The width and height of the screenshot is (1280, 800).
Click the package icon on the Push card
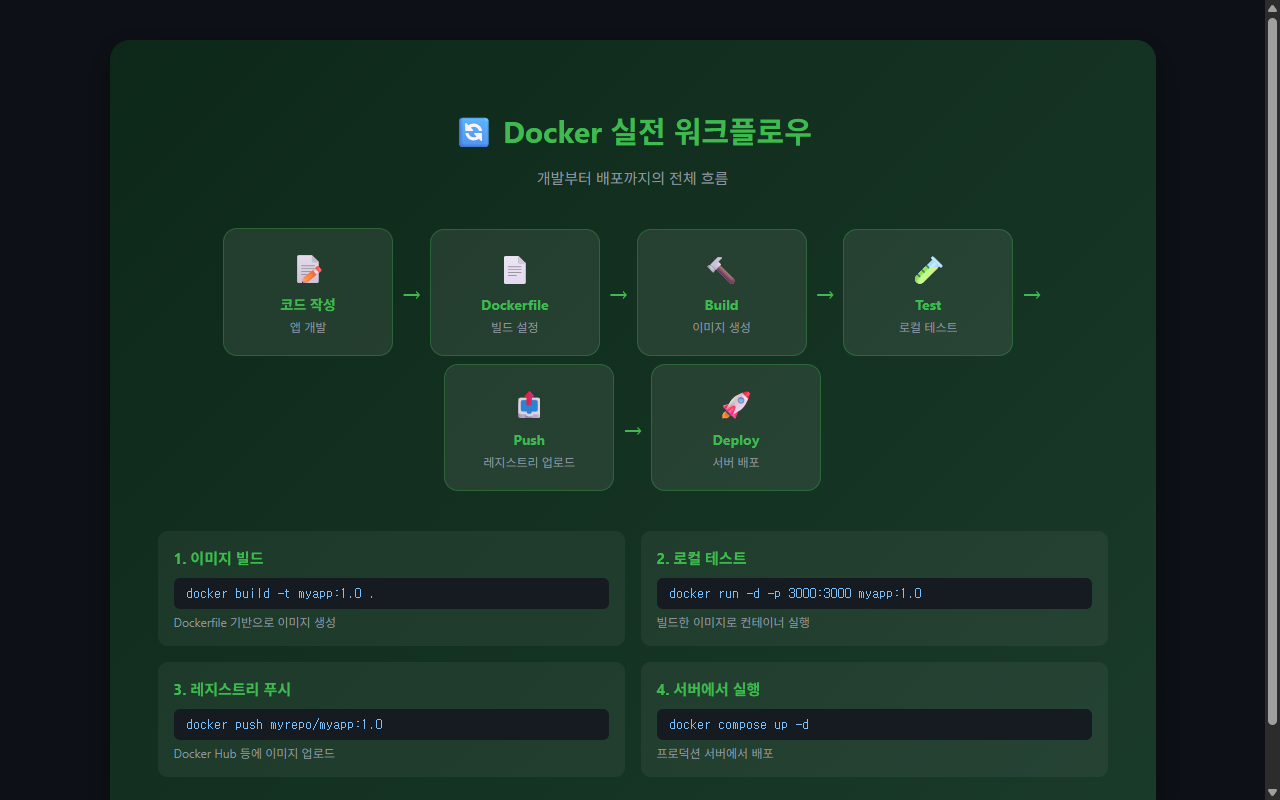(528, 404)
